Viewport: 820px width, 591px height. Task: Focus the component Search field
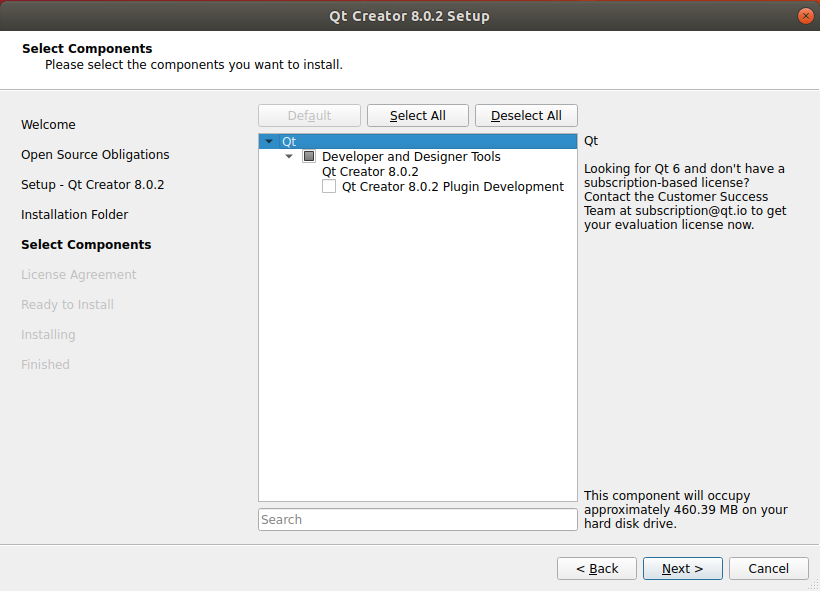click(417, 520)
